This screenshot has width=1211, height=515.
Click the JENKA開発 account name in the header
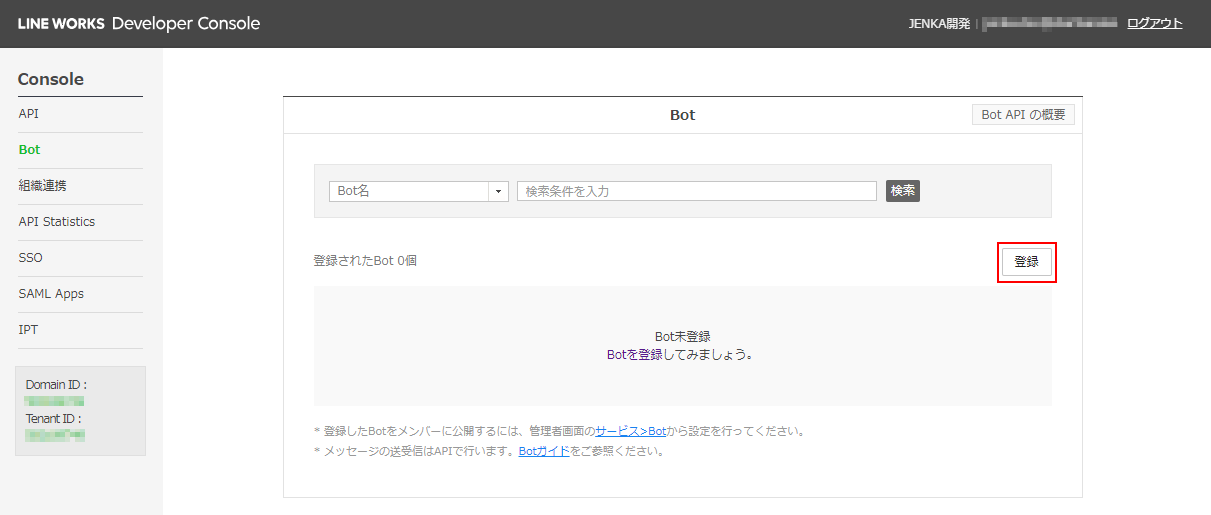click(x=939, y=23)
